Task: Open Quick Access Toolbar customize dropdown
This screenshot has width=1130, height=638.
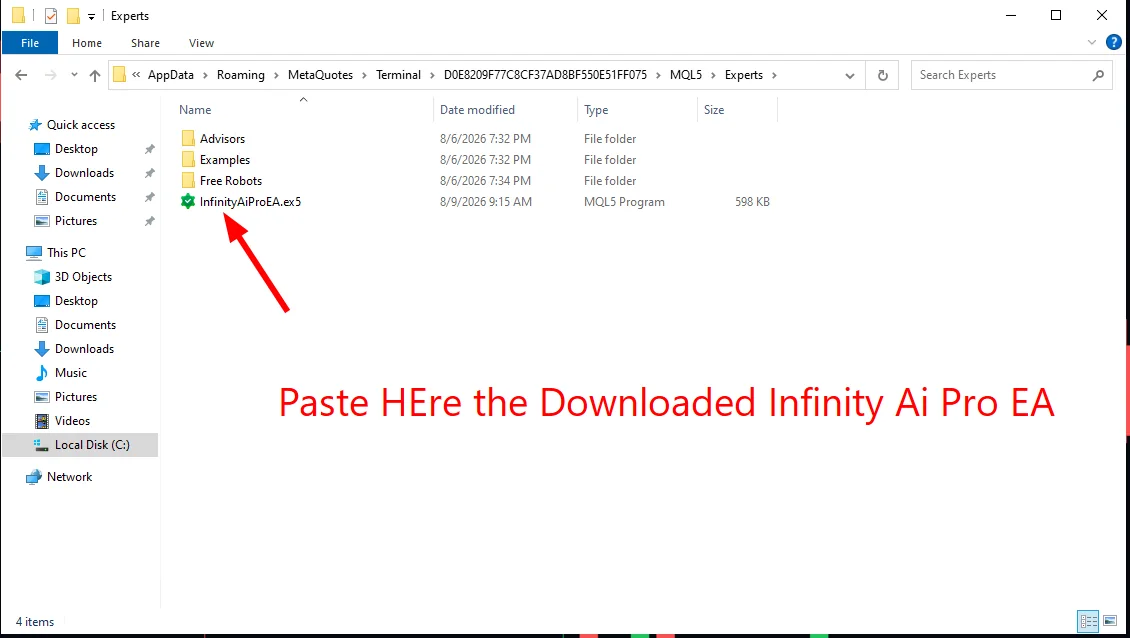Action: point(92,16)
